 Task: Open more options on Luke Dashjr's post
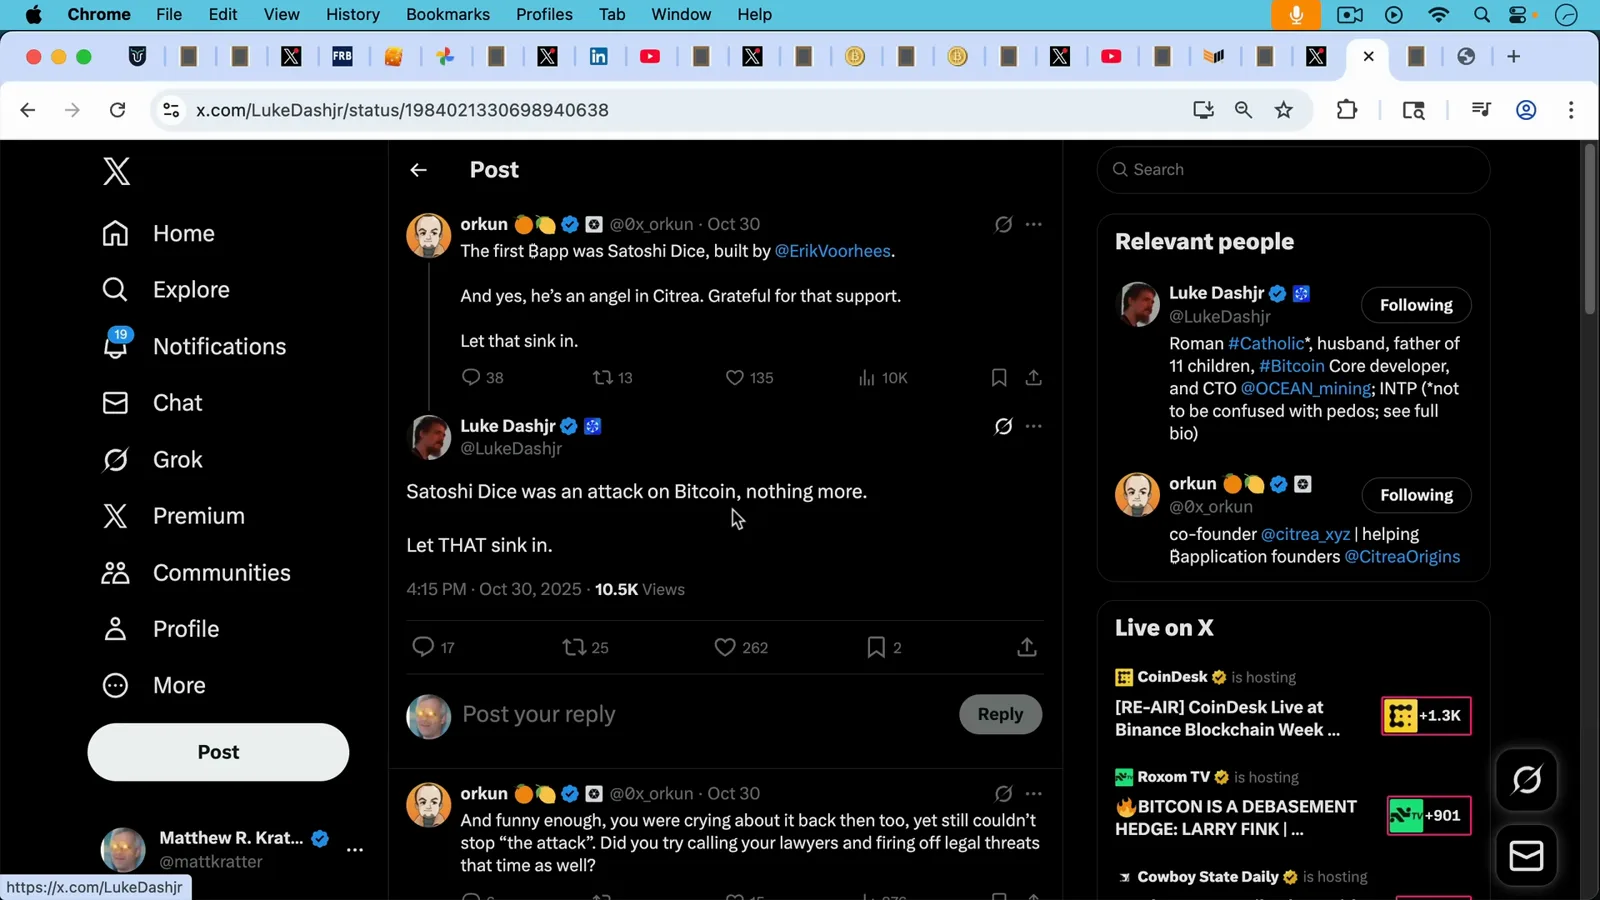click(1034, 426)
